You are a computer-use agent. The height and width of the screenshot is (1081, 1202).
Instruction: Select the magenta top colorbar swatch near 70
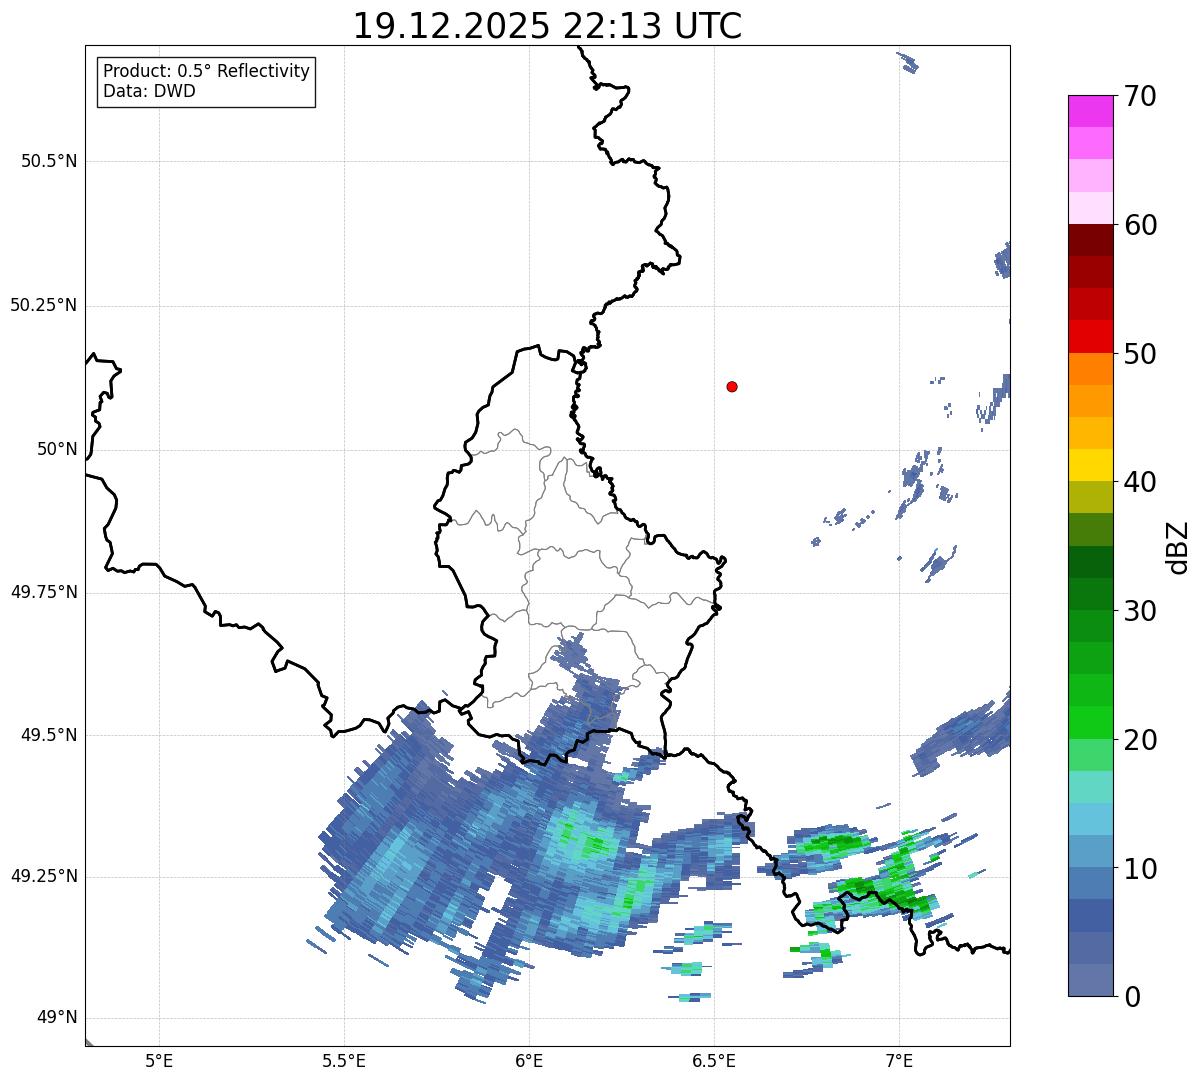(1090, 111)
